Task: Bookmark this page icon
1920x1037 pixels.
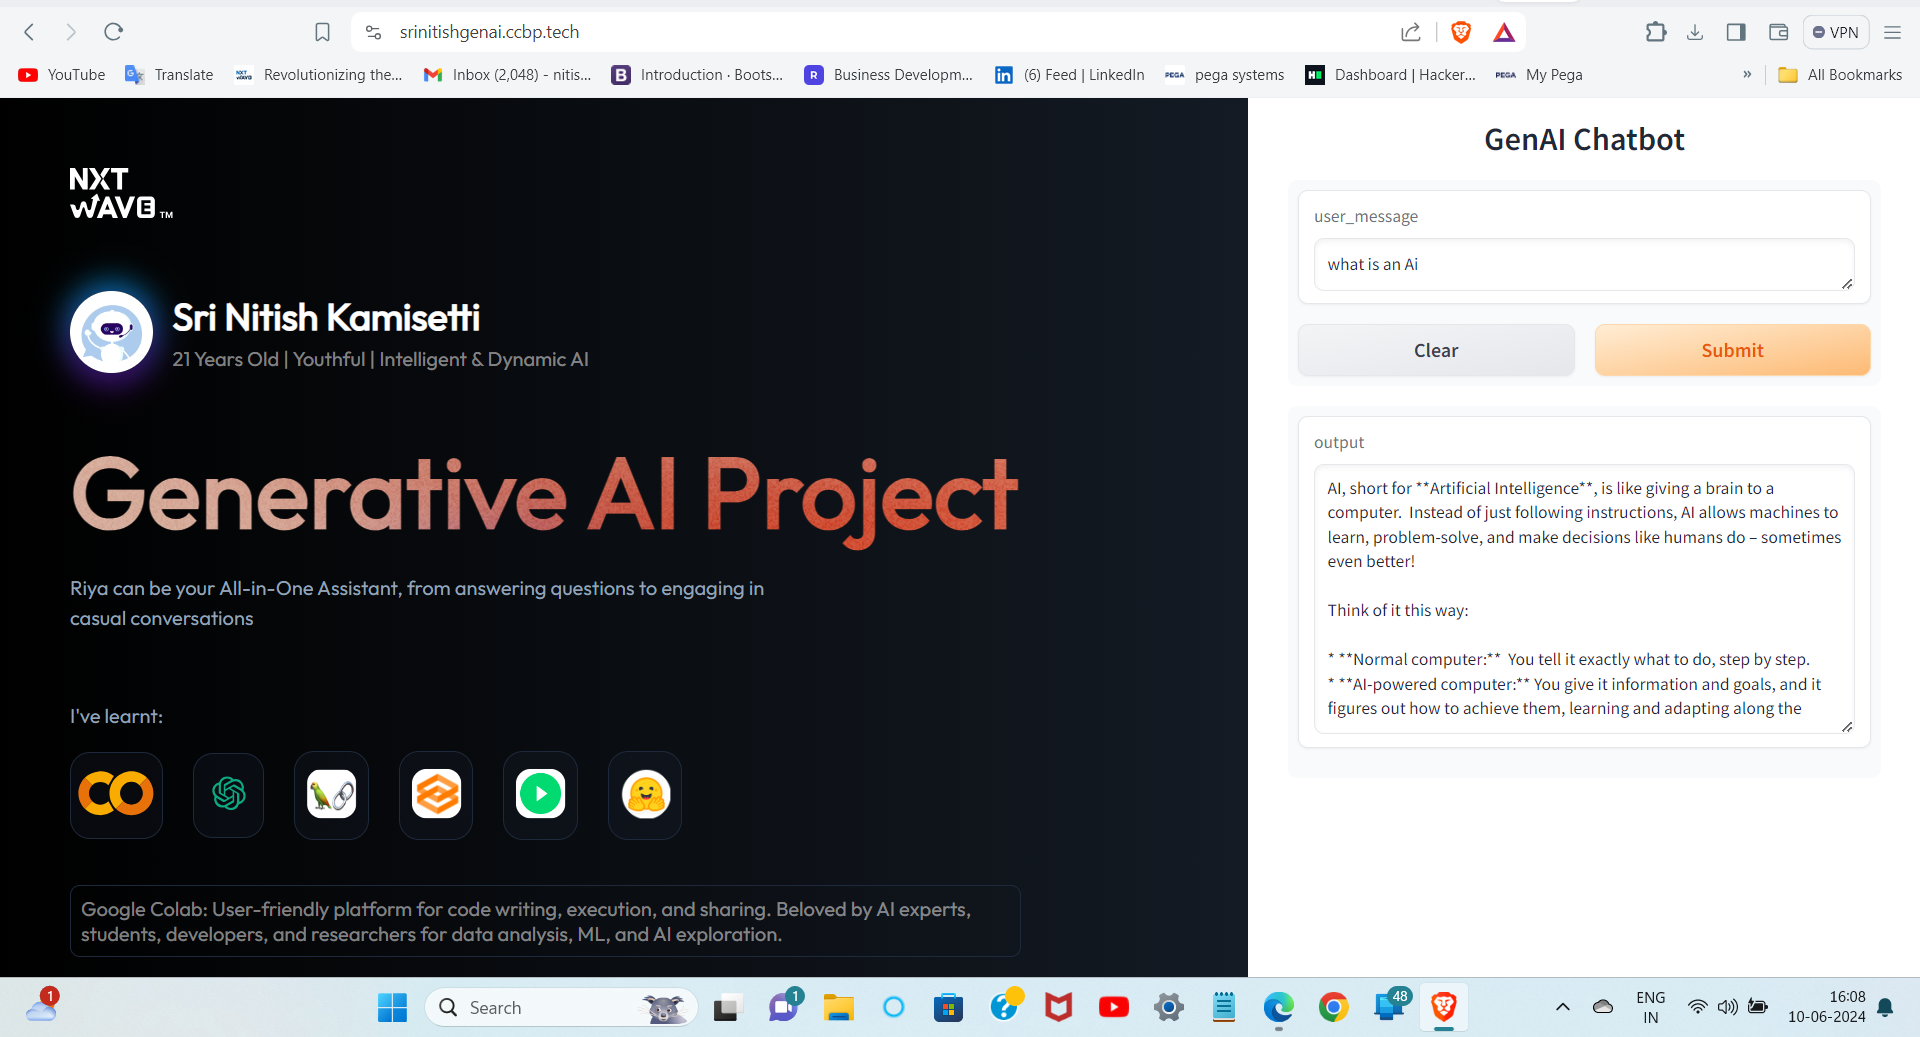Action: (x=322, y=32)
